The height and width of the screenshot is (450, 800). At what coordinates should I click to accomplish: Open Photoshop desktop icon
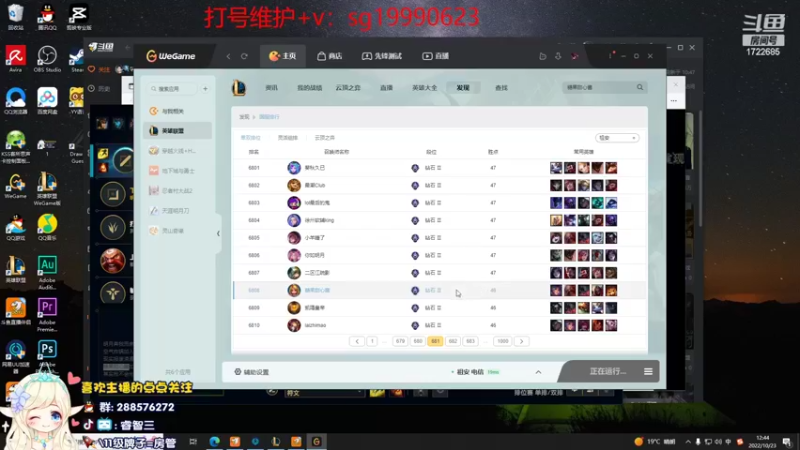click(x=47, y=352)
